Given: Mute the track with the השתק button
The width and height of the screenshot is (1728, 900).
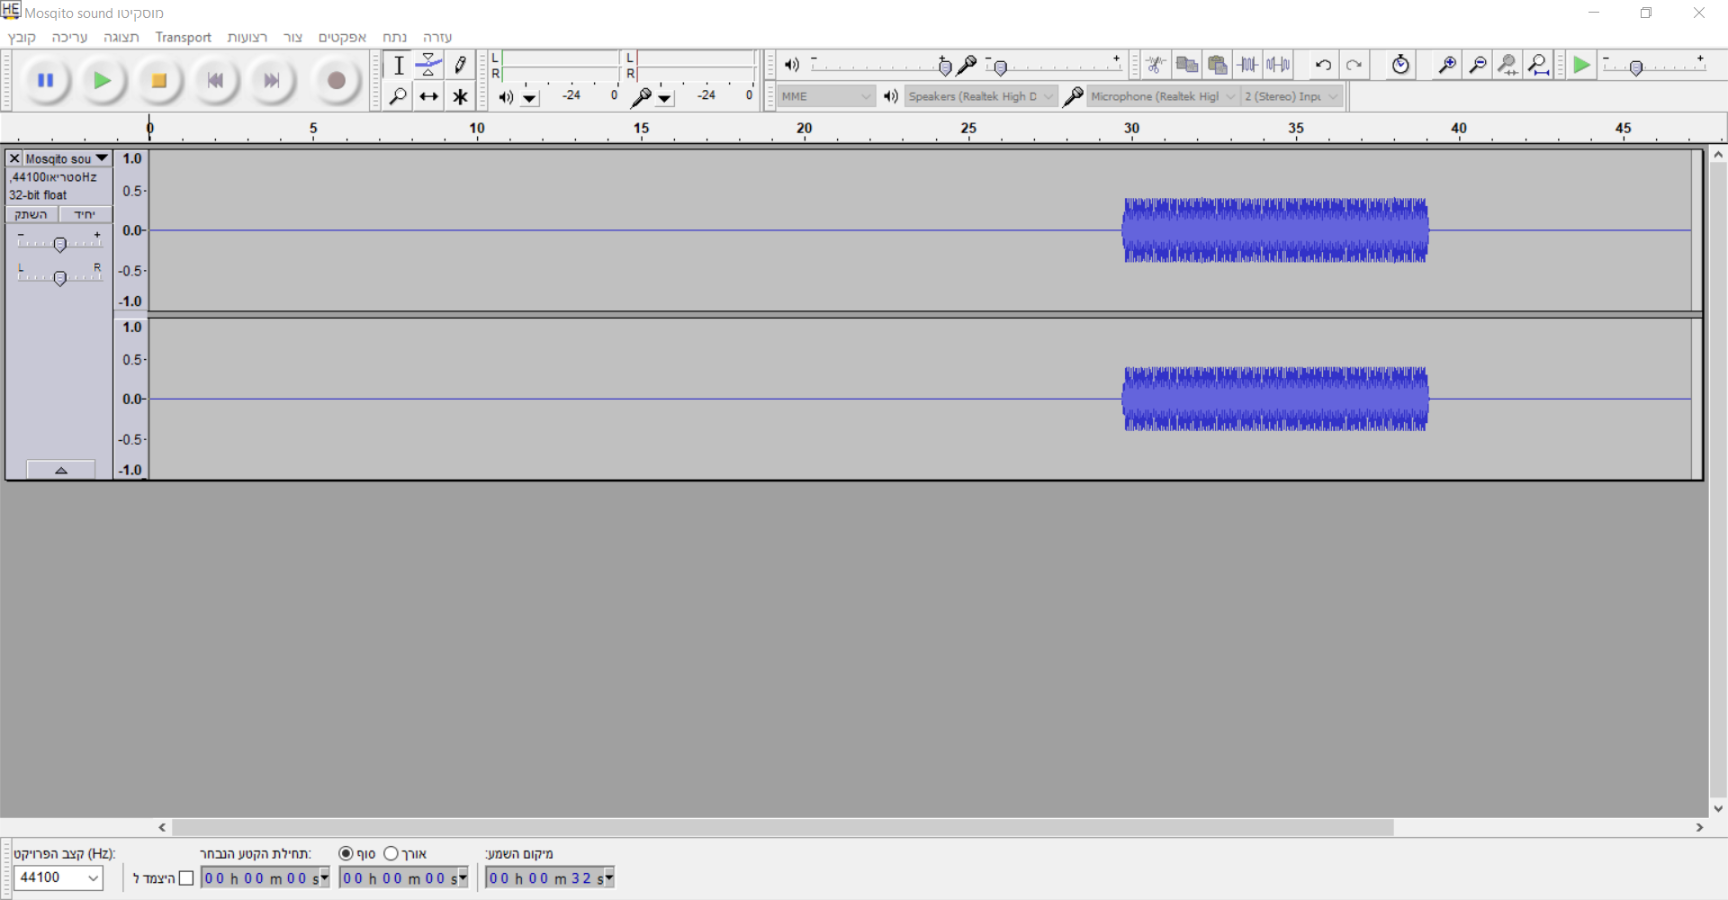Looking at the screenshot, I should (x=32, y=215).
